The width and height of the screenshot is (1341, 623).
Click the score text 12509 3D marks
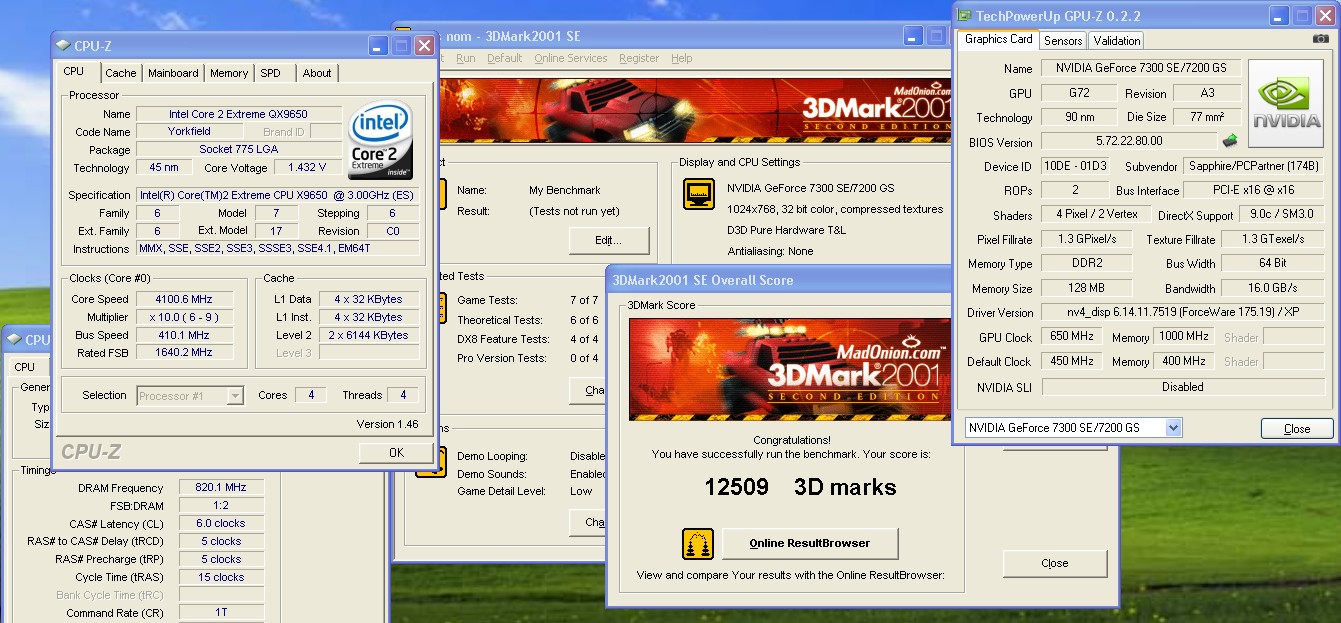800,487
